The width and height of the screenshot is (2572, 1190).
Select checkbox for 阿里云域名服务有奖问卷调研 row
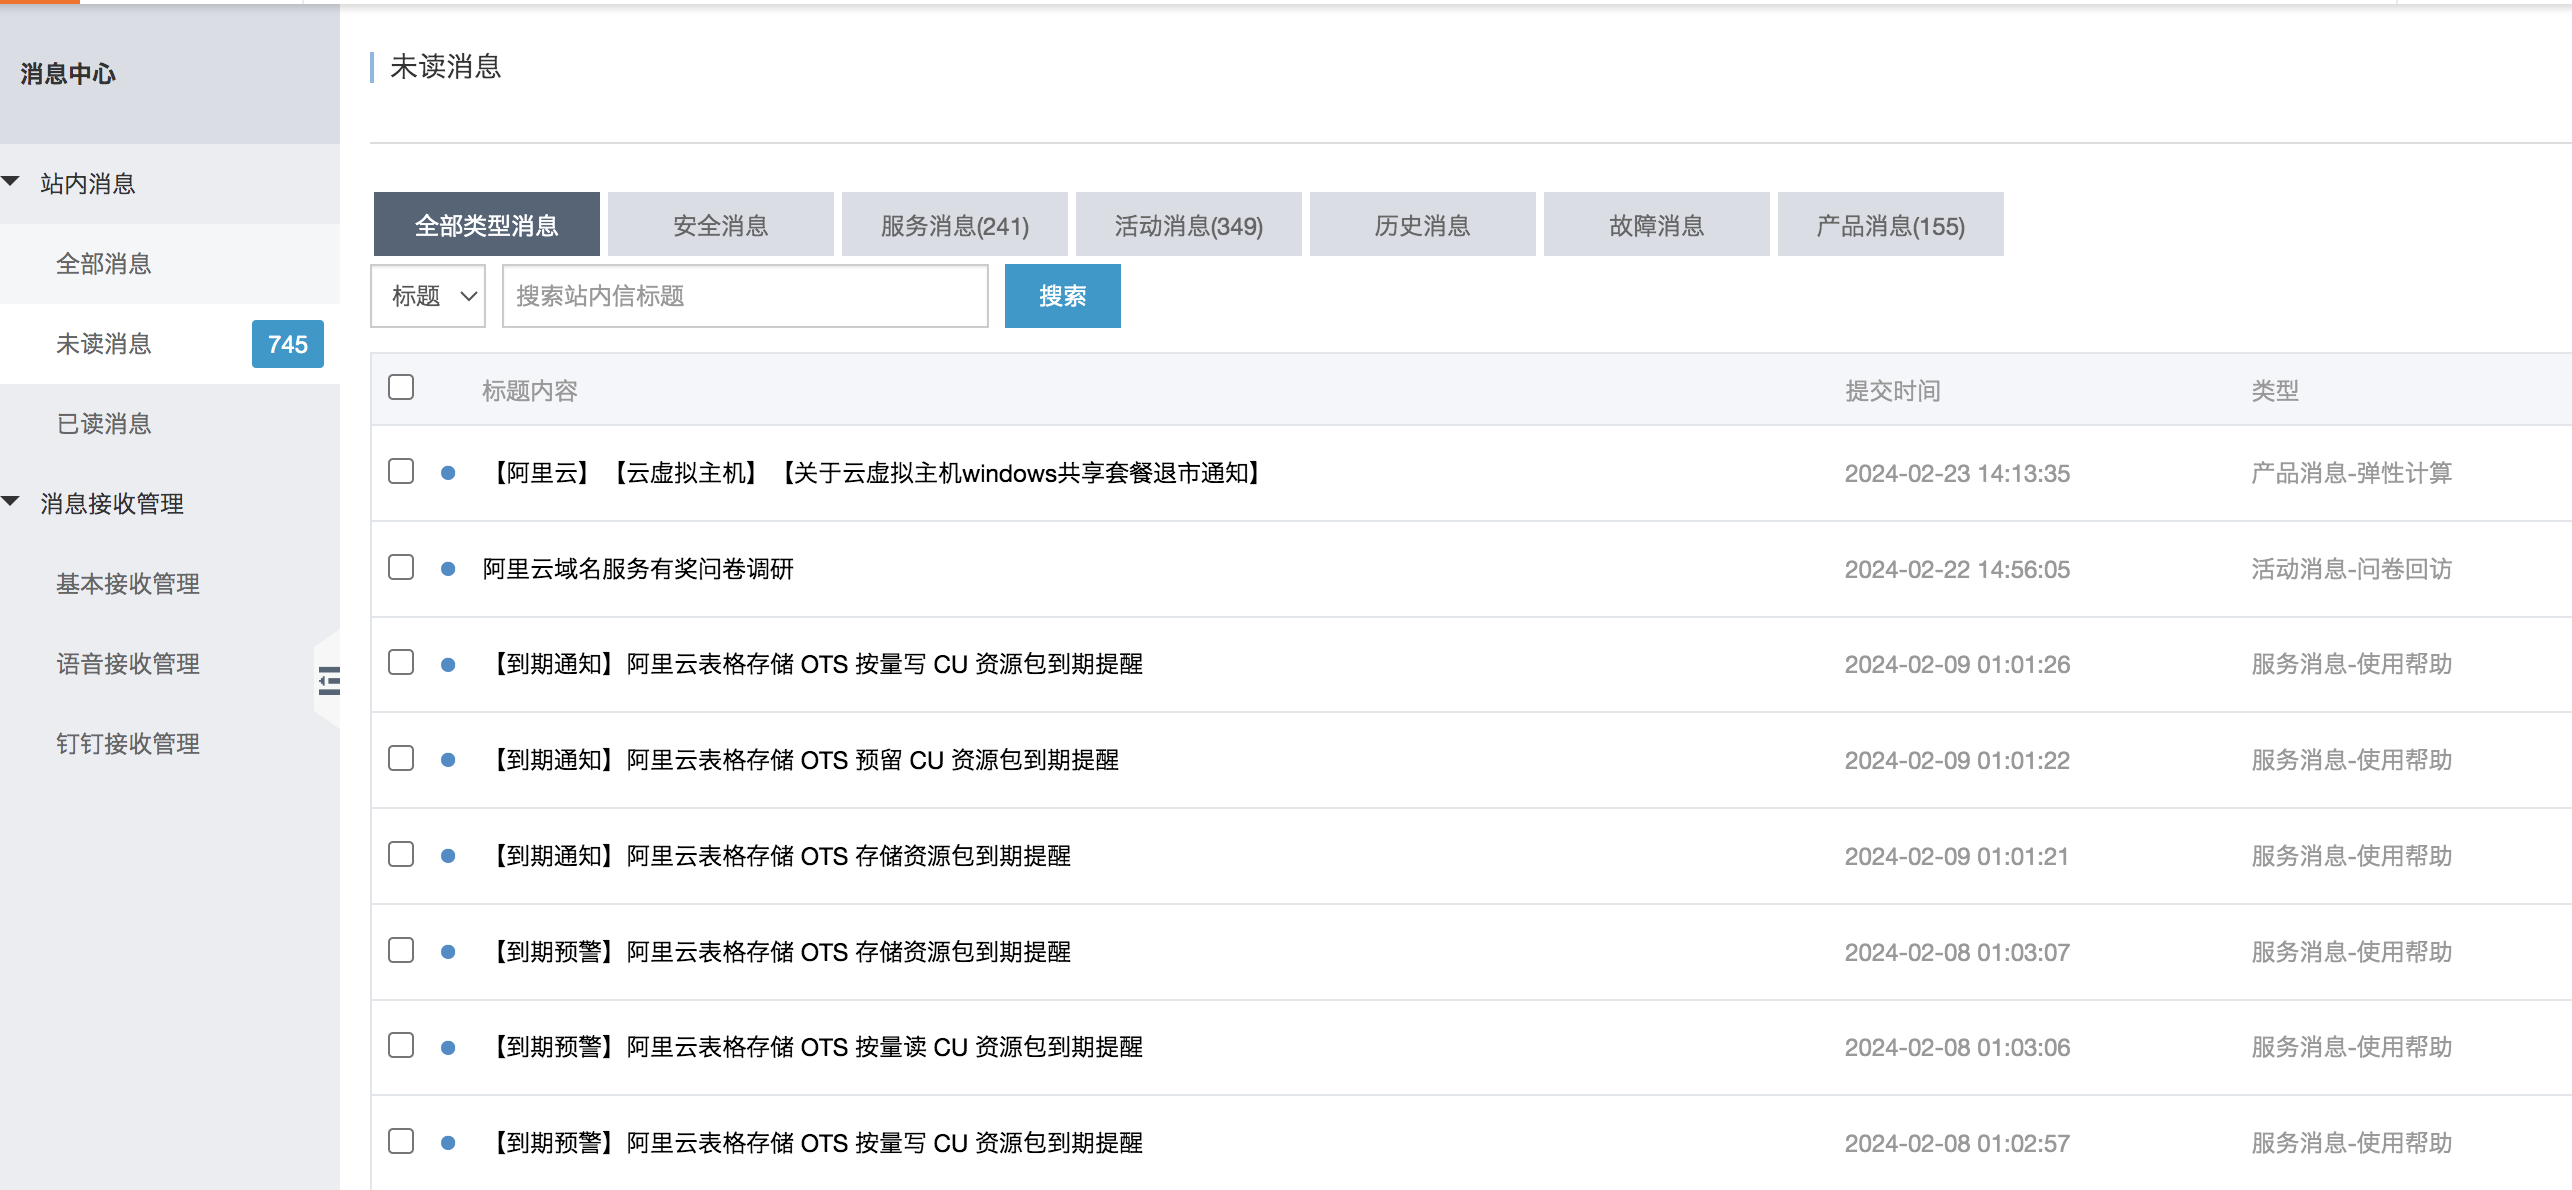coord(401,567)
